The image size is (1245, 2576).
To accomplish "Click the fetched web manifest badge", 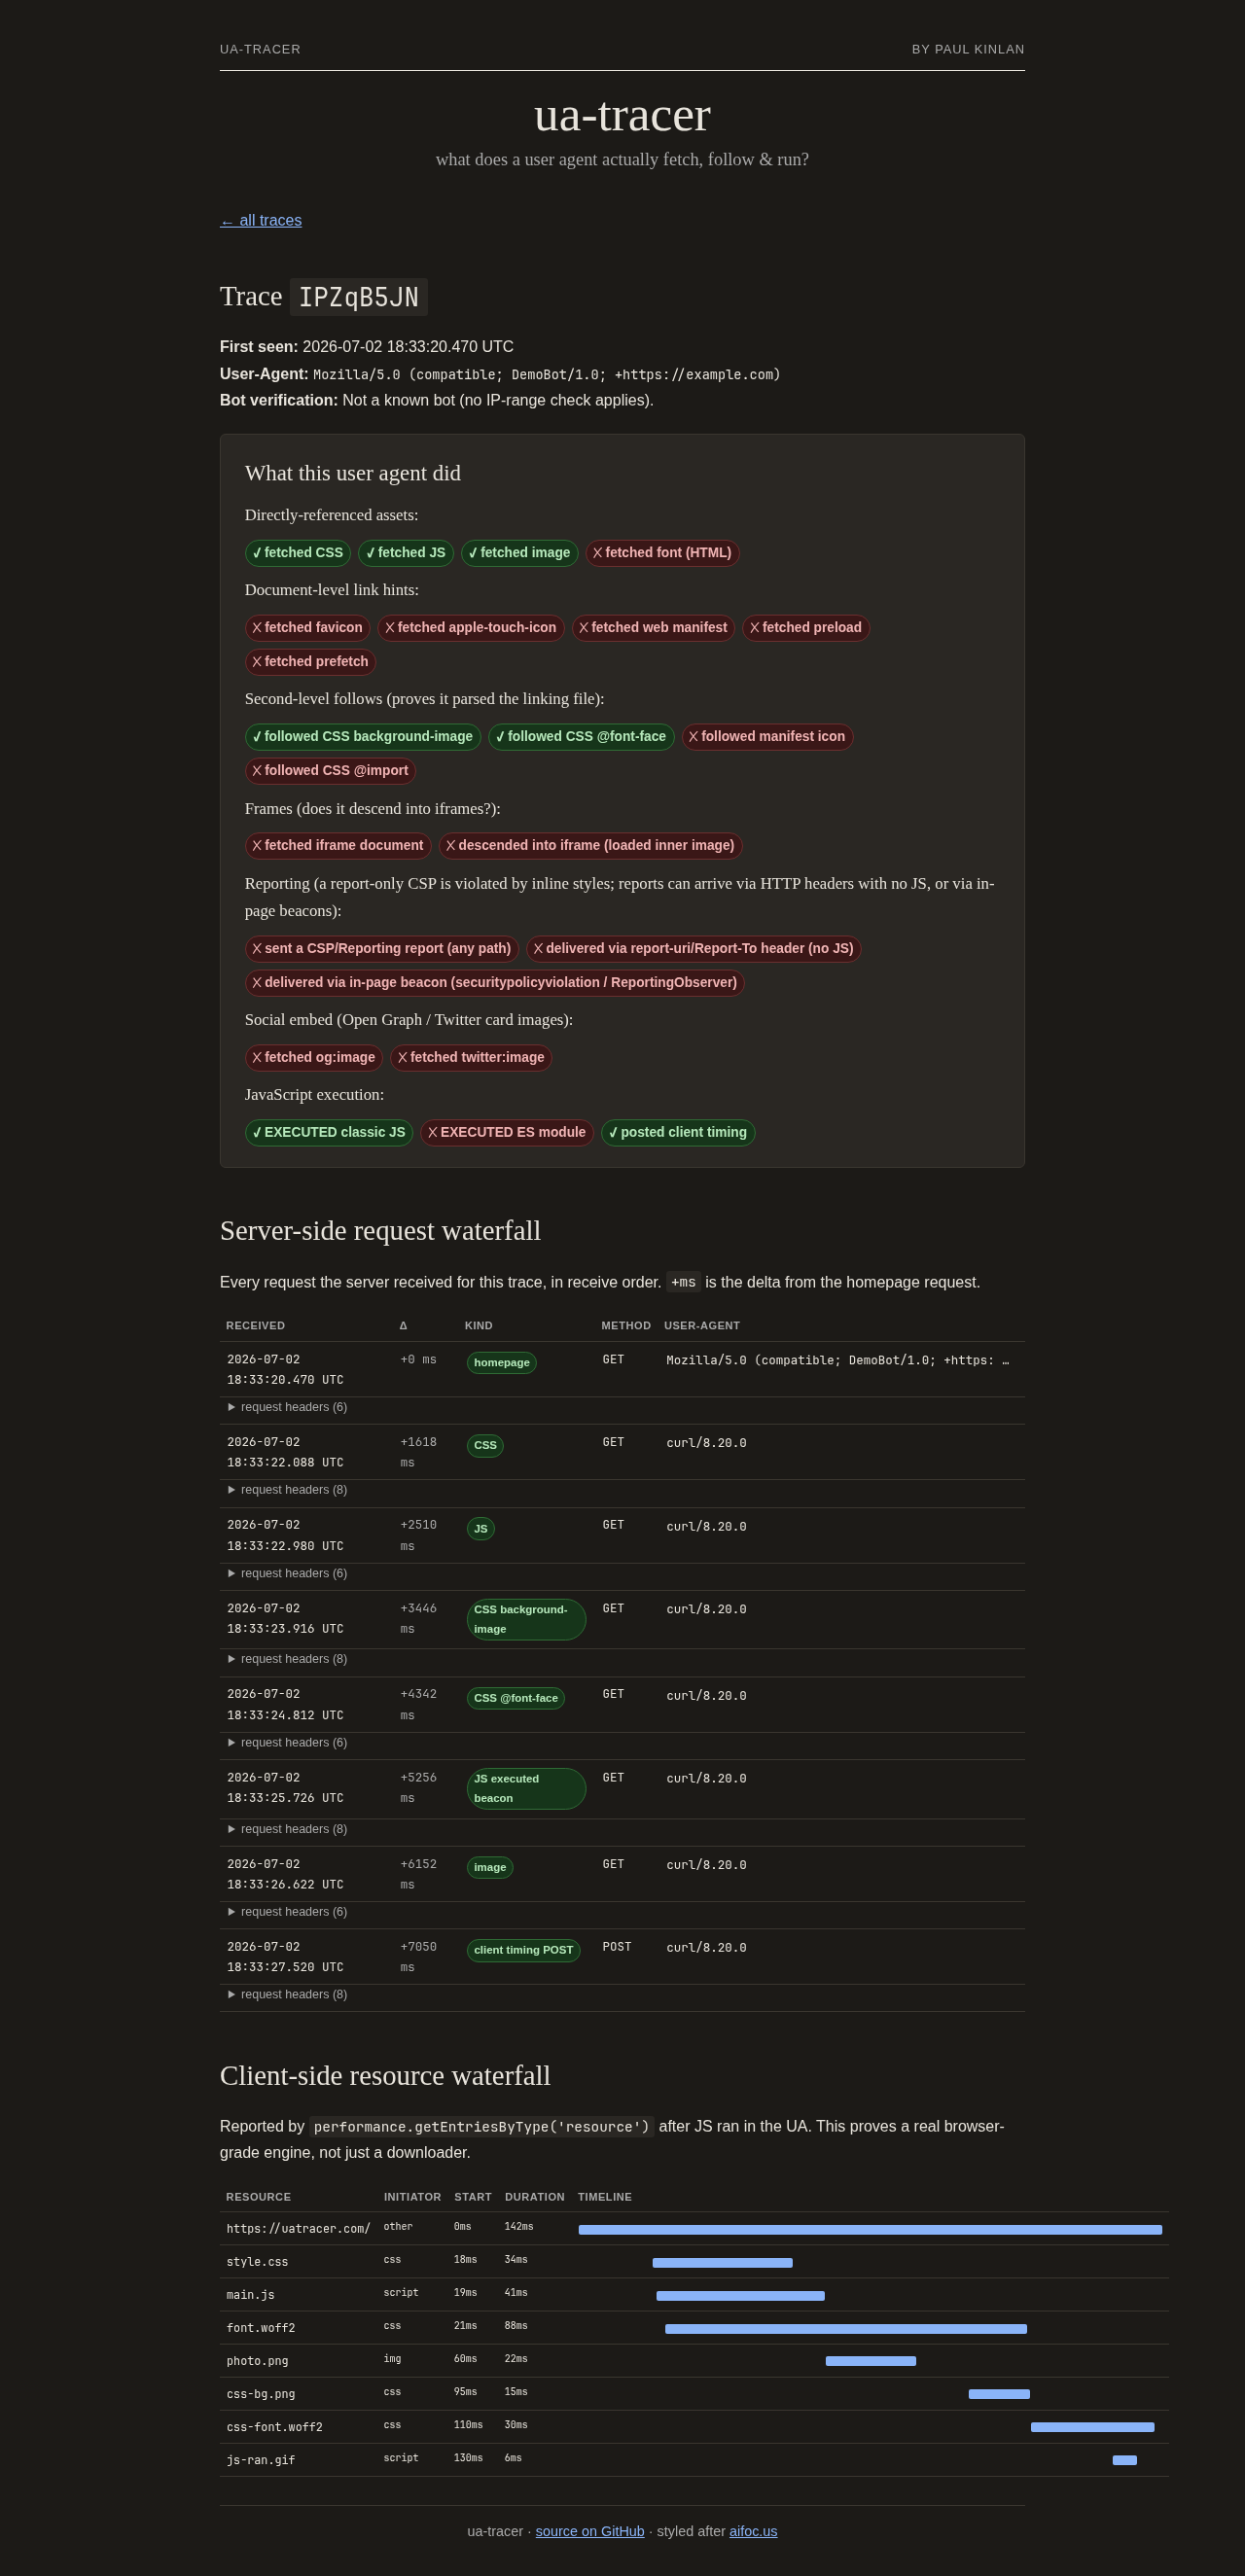I will click(x=653, y=628).
